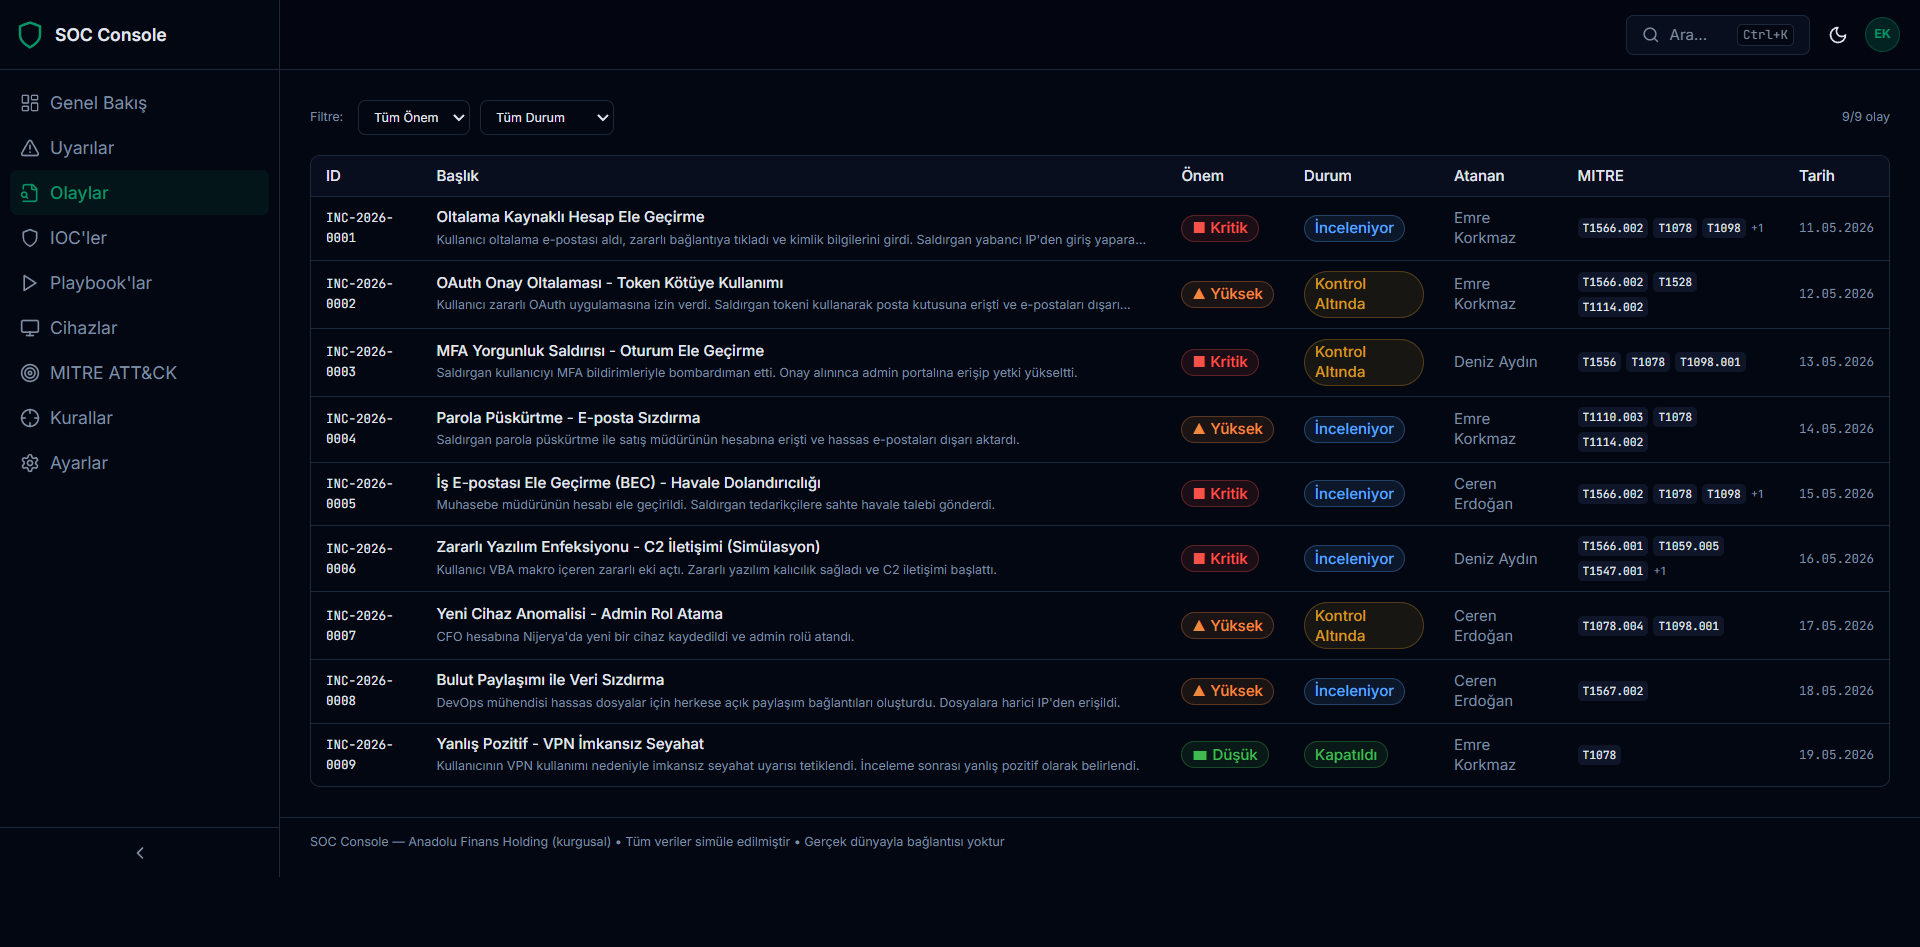Collapse the sidebar with chevron arrow
Image resolution: width=1920 pixels, height=947 pixels.
[140, 853]
